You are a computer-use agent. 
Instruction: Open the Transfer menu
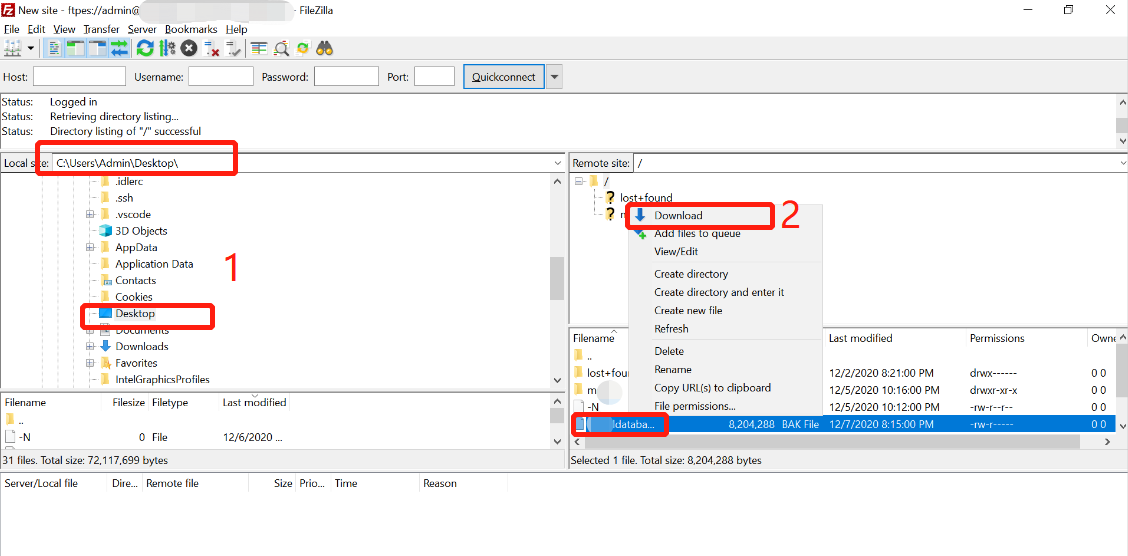click(x=101, y=29)
